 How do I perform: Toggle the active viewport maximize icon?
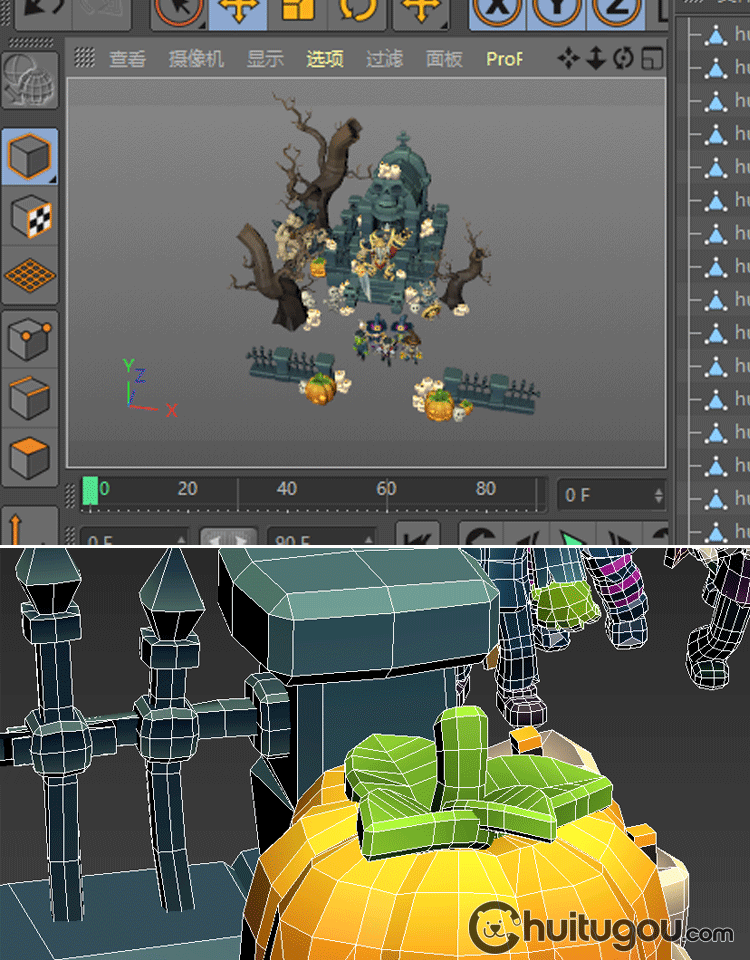pyautogui.click(x=652, y=59)
